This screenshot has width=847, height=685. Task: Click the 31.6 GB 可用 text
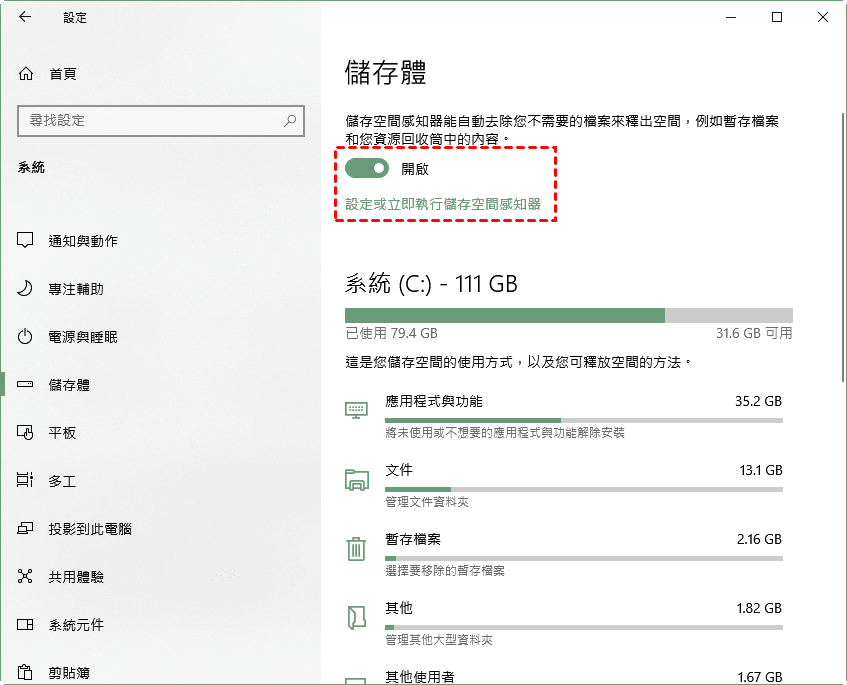755,333
